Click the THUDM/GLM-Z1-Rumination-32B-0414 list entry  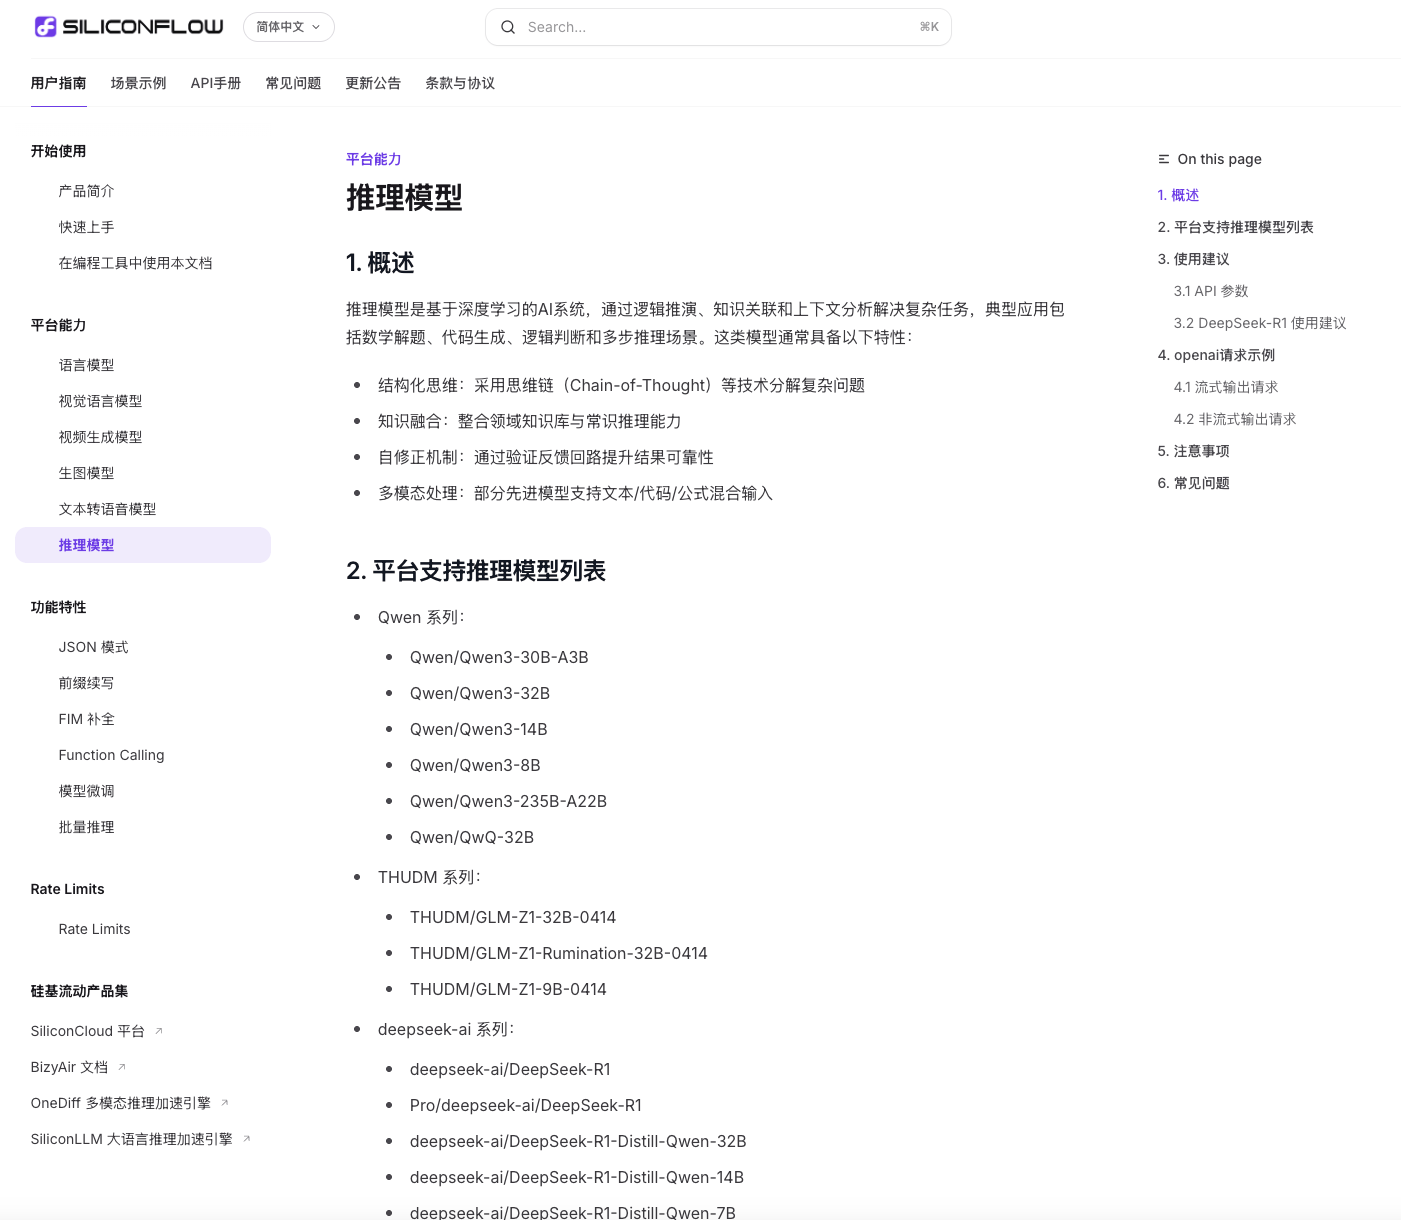(559, 953)
